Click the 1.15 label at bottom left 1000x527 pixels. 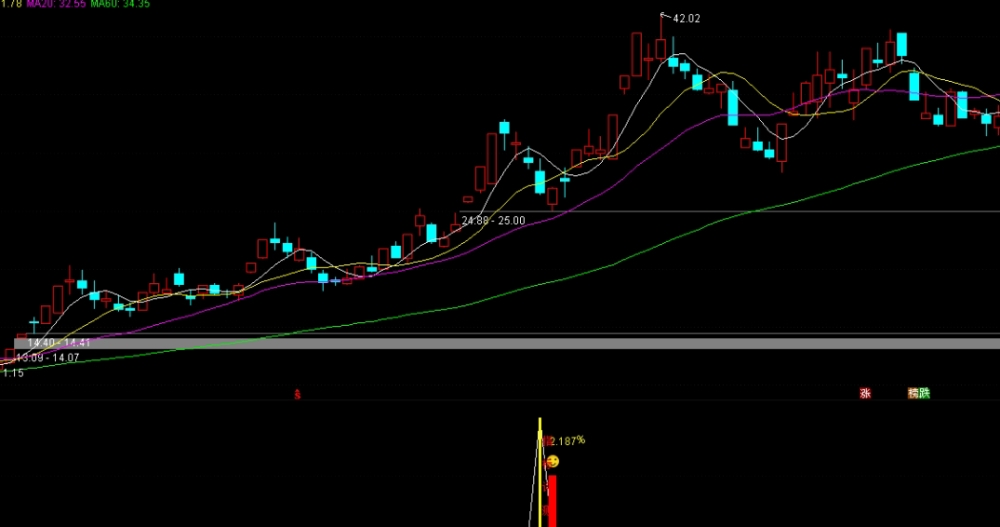(x=13, y=373)
